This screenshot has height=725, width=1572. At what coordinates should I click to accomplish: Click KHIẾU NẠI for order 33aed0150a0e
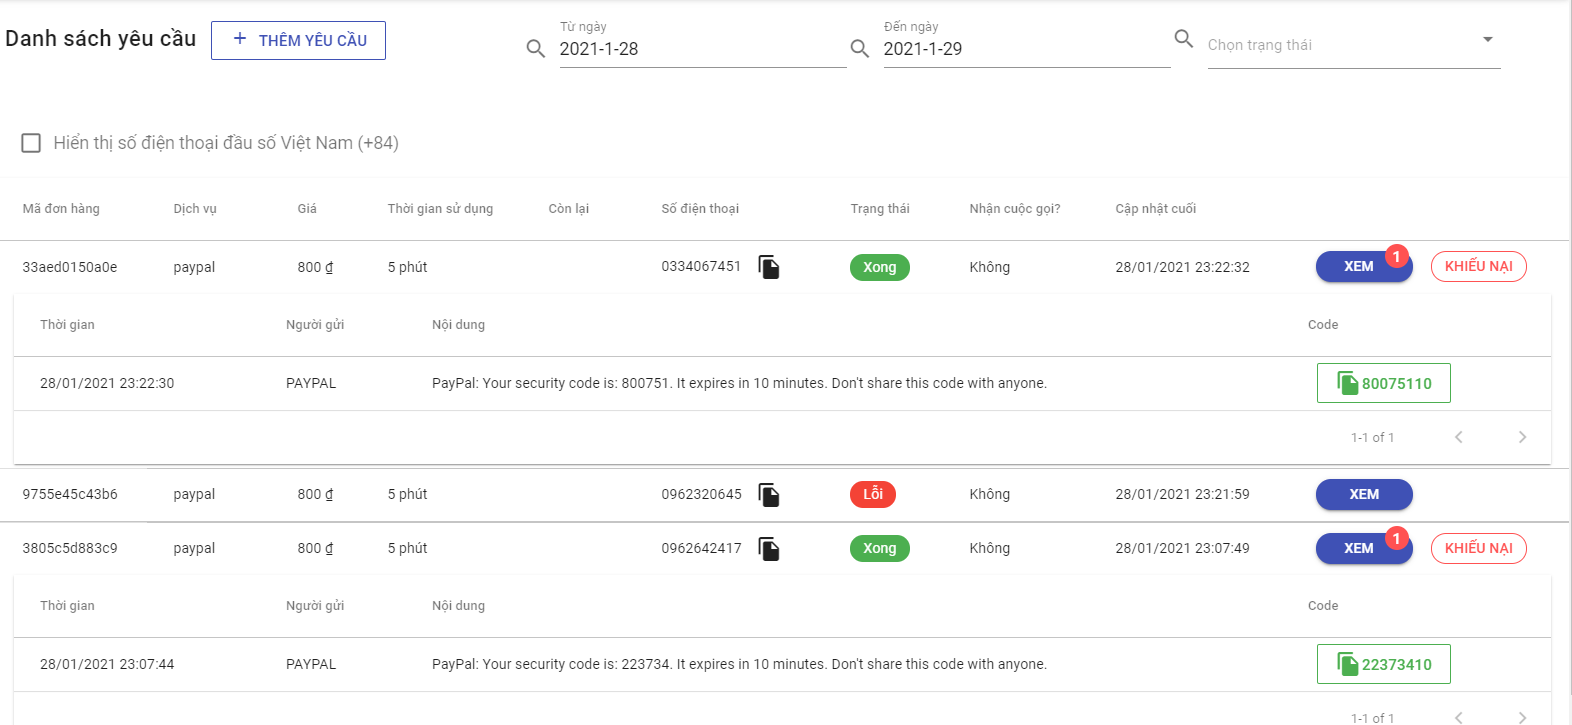1478,266
